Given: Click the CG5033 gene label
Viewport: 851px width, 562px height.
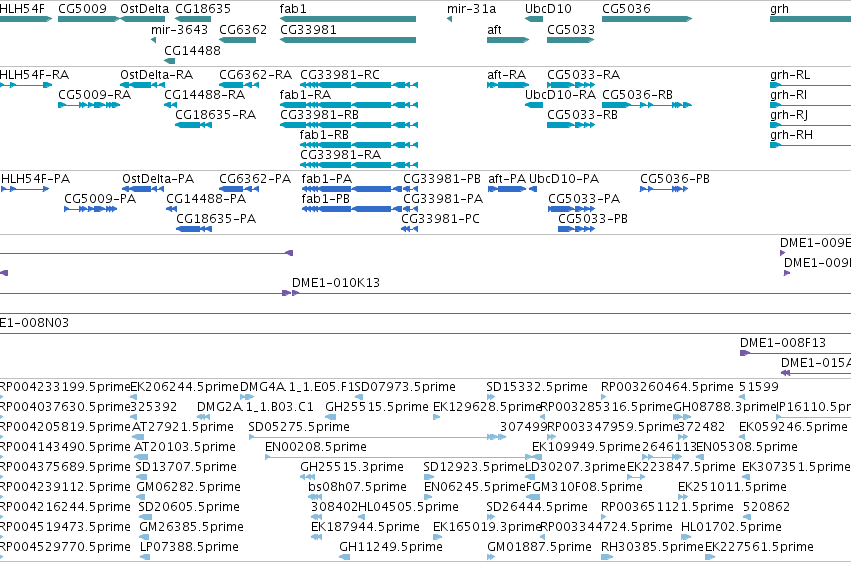Looking at the screenshot, I should pyautogui.click(x=571, y=29).
